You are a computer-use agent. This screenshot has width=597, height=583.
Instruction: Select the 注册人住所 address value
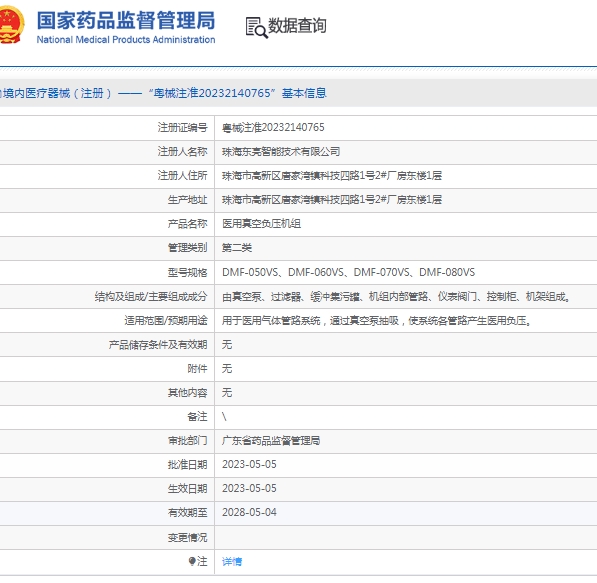[332, 176]
